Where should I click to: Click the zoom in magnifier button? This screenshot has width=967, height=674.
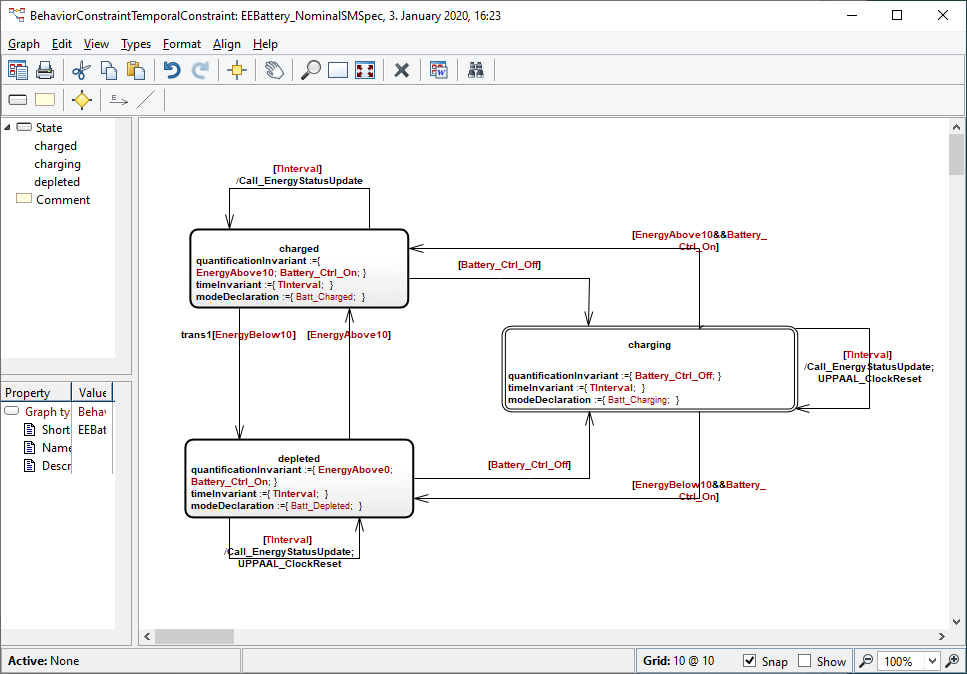point(952,661)
